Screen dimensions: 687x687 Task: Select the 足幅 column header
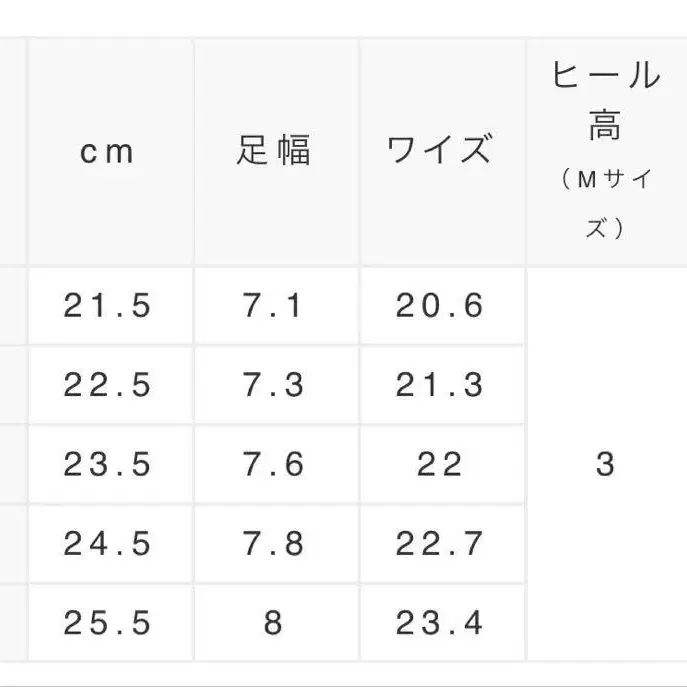(x=274, y=152)
